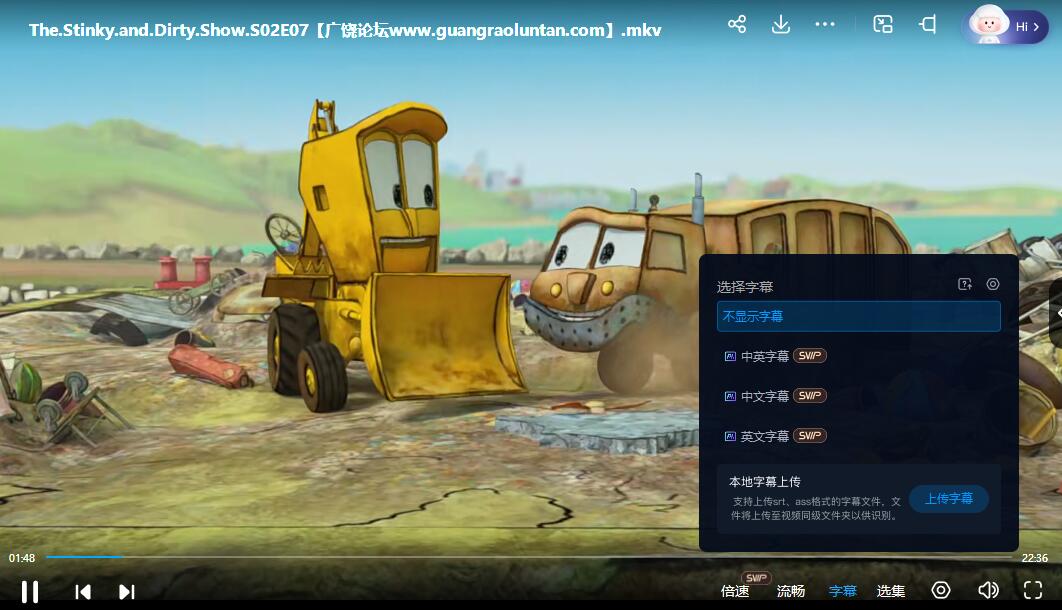Click the SVIP badge beside 中英字幕
Screen dimensions: 1062x610
pyautogui.click(x=810, y=355)
